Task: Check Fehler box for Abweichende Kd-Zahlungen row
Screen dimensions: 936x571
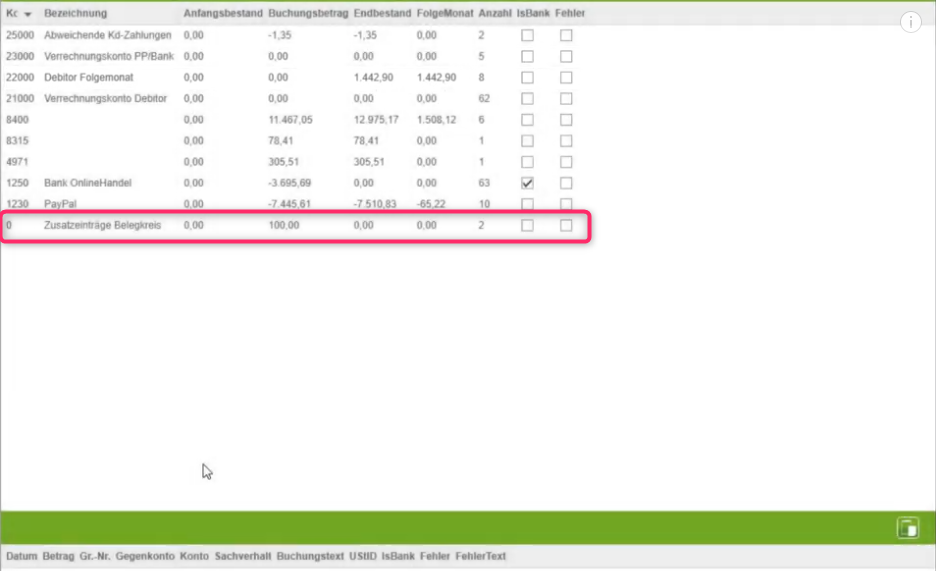Action: [x=566, y=35]
